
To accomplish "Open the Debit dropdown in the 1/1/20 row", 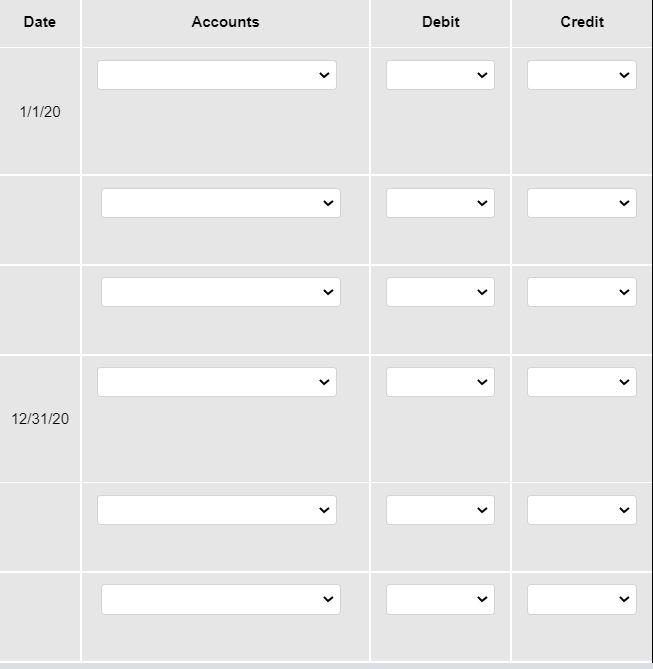I will pos(440,75).
